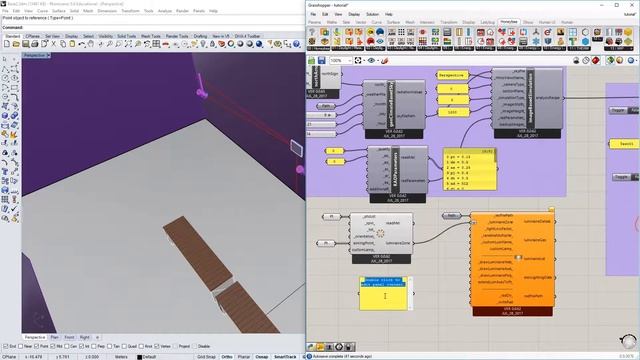Click the Paste clipboard icon in Rhino toolbar
This screenshot has width=640, height=360.
click(x=72, y=44)
